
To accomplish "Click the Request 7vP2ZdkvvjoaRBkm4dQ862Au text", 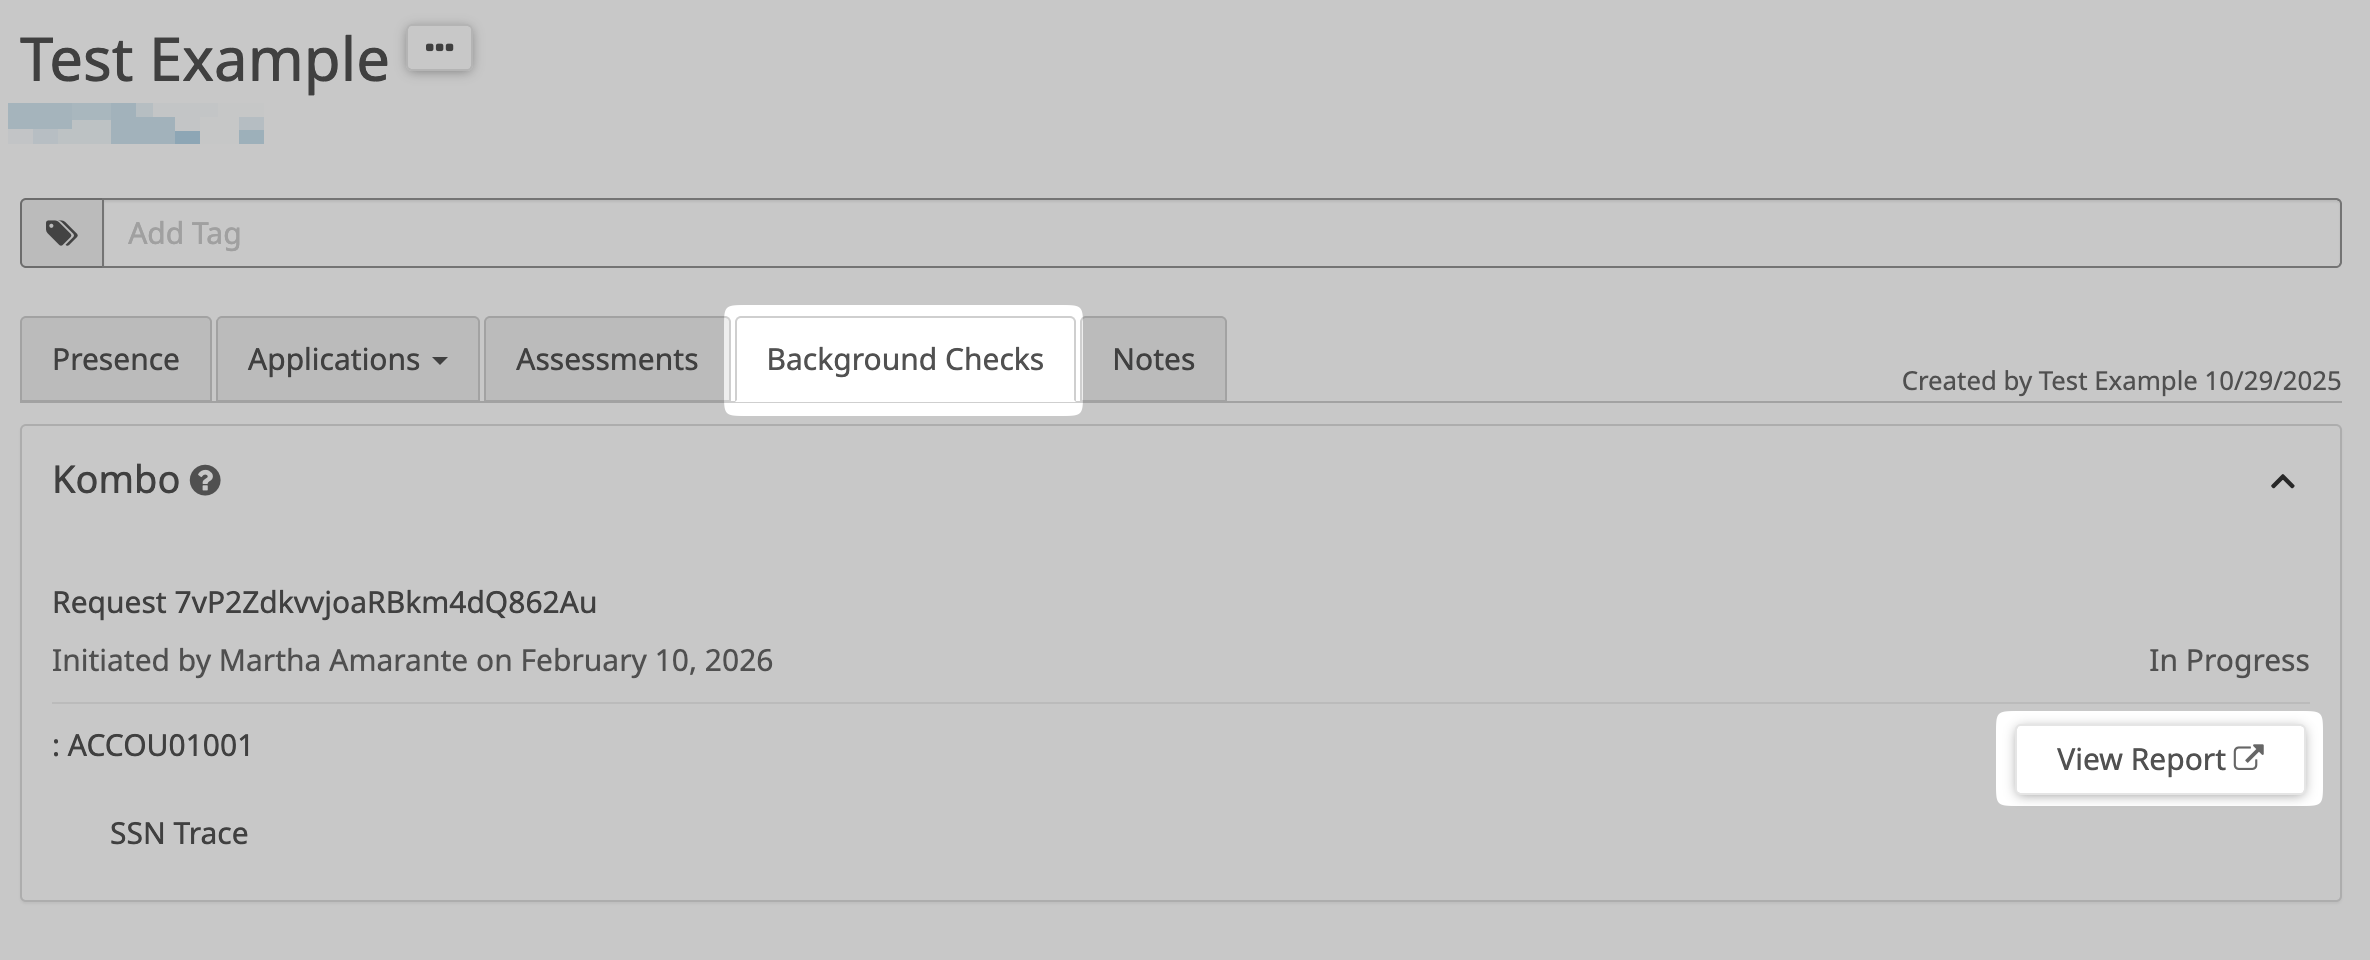I will coord(324,602).
